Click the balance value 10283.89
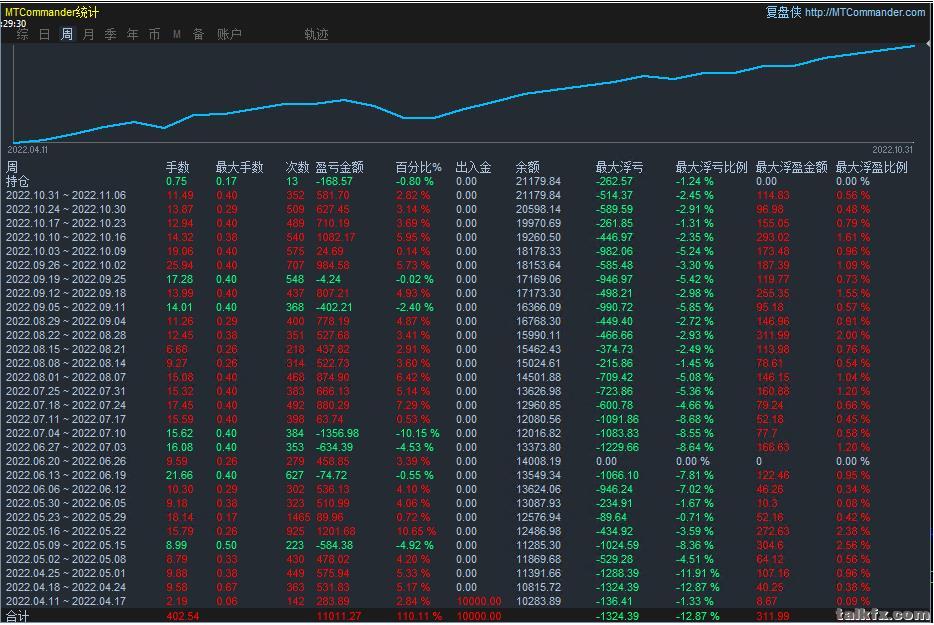The image size is (934, 625). tap(538, 601)
